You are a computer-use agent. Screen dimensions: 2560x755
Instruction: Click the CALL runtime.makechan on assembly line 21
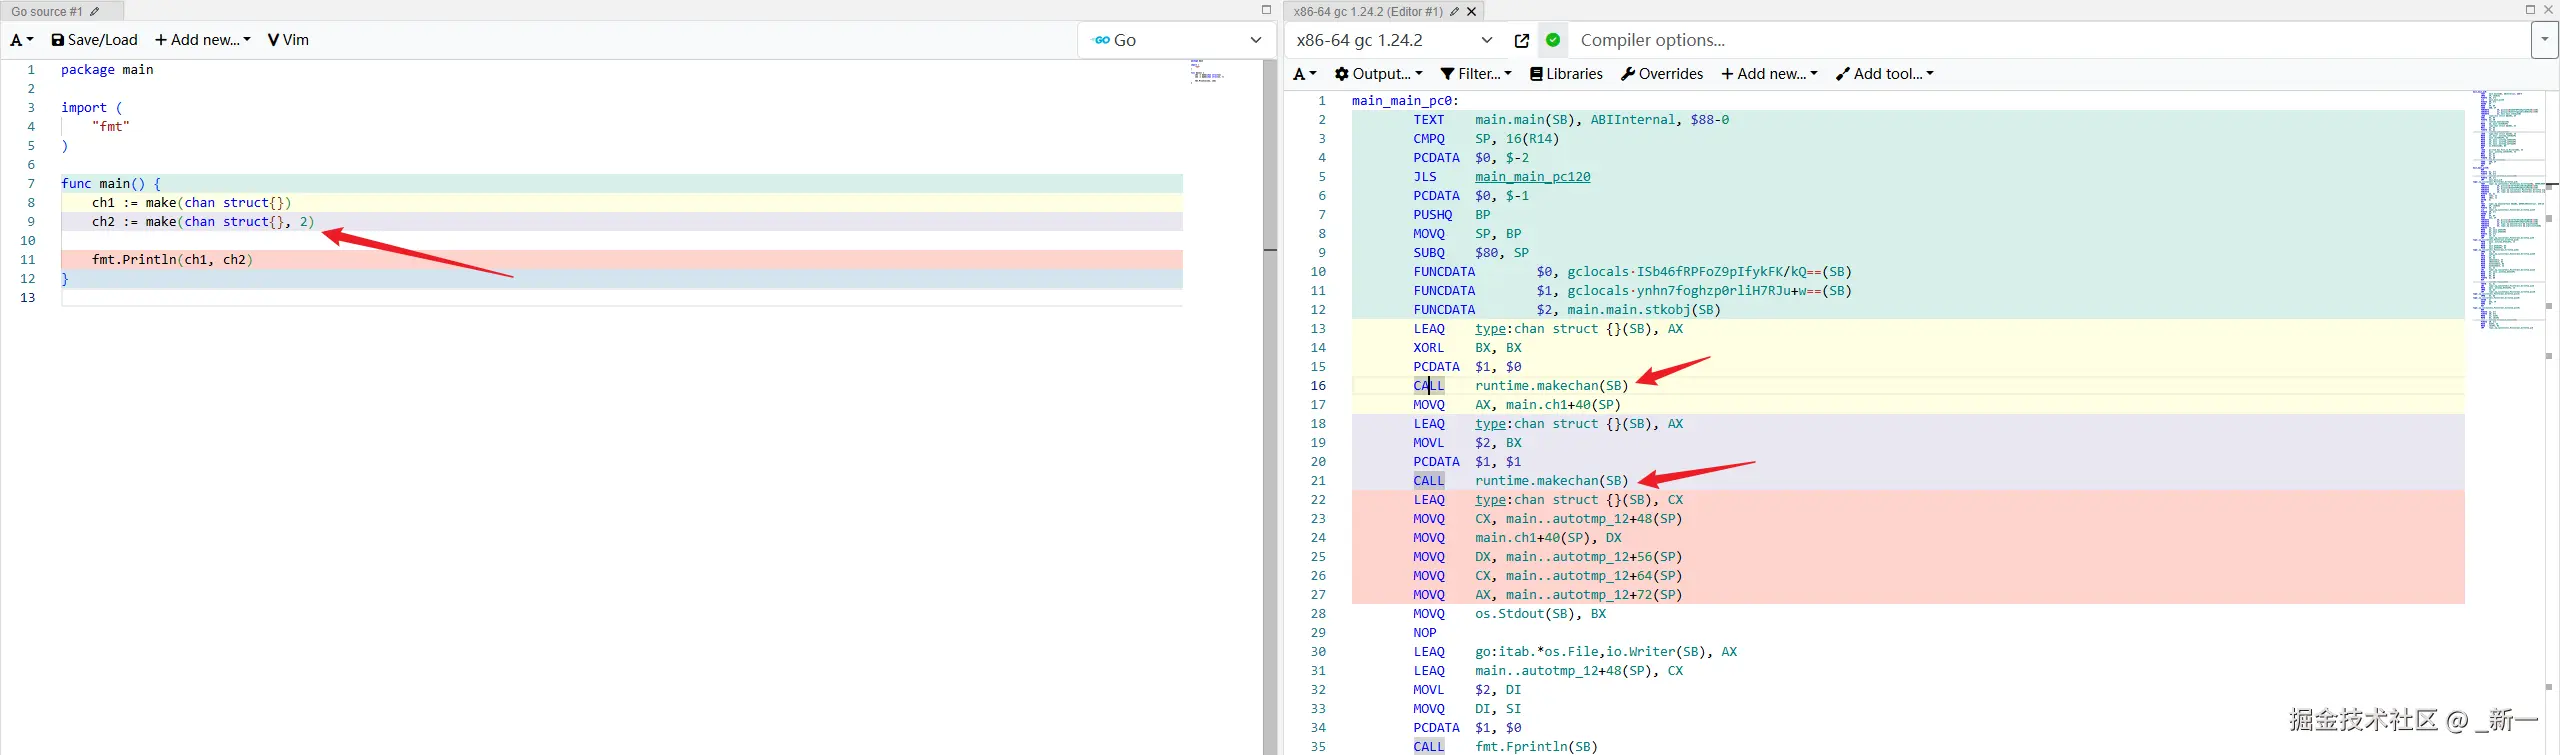(1520, 481)
